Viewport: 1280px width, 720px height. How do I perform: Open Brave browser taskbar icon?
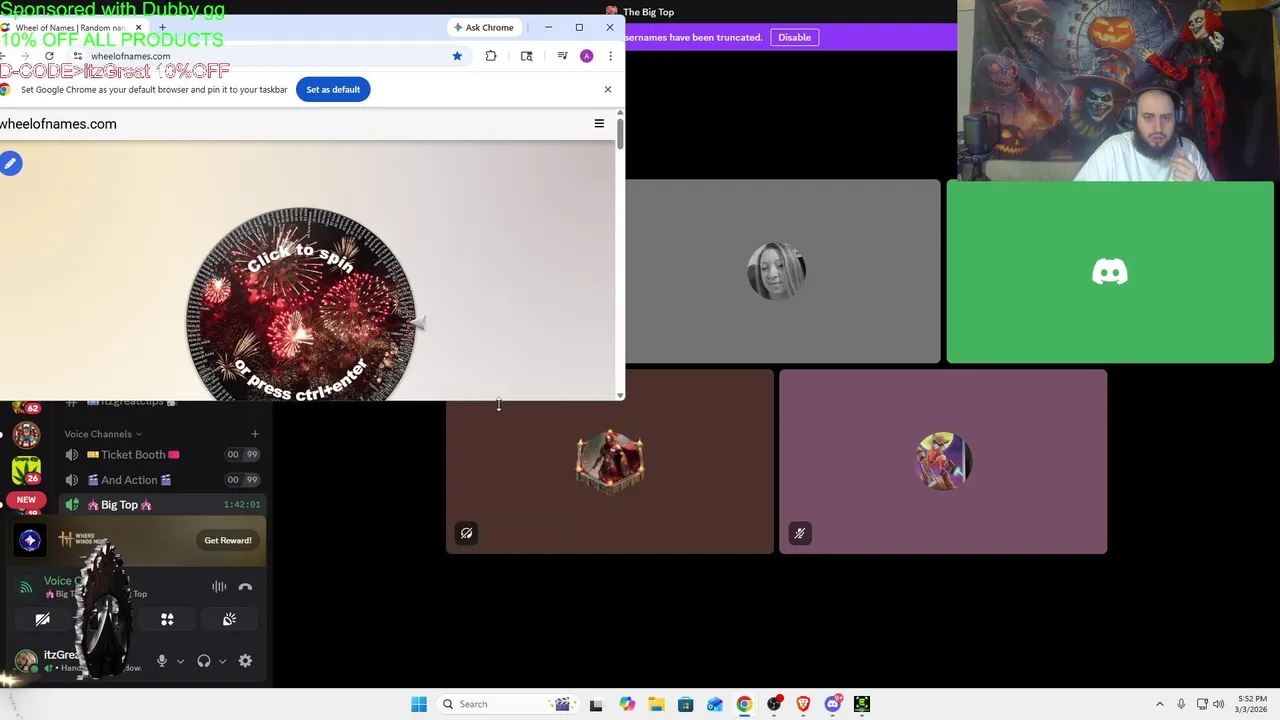803,704
